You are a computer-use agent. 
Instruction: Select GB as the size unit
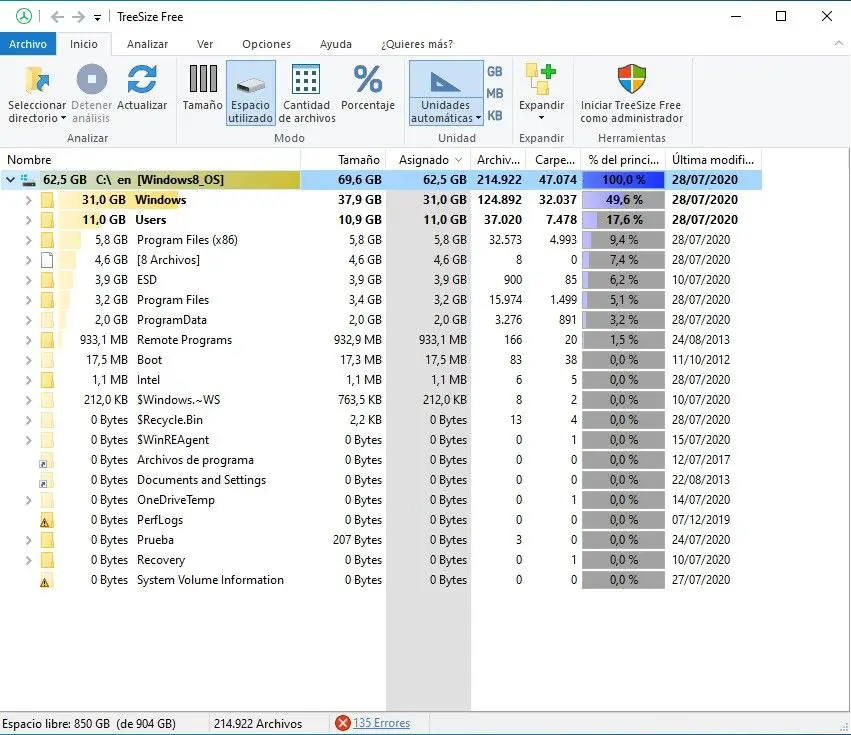(494, 72)
